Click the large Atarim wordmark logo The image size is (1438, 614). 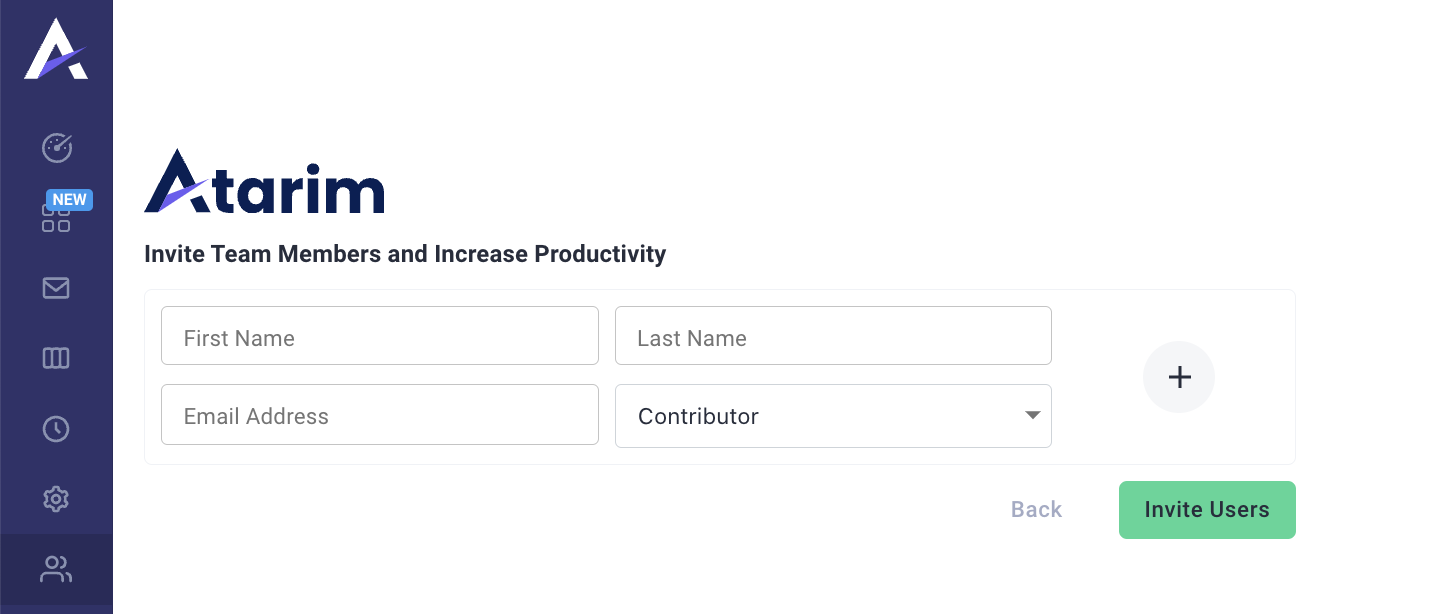[x=264, y=181]
